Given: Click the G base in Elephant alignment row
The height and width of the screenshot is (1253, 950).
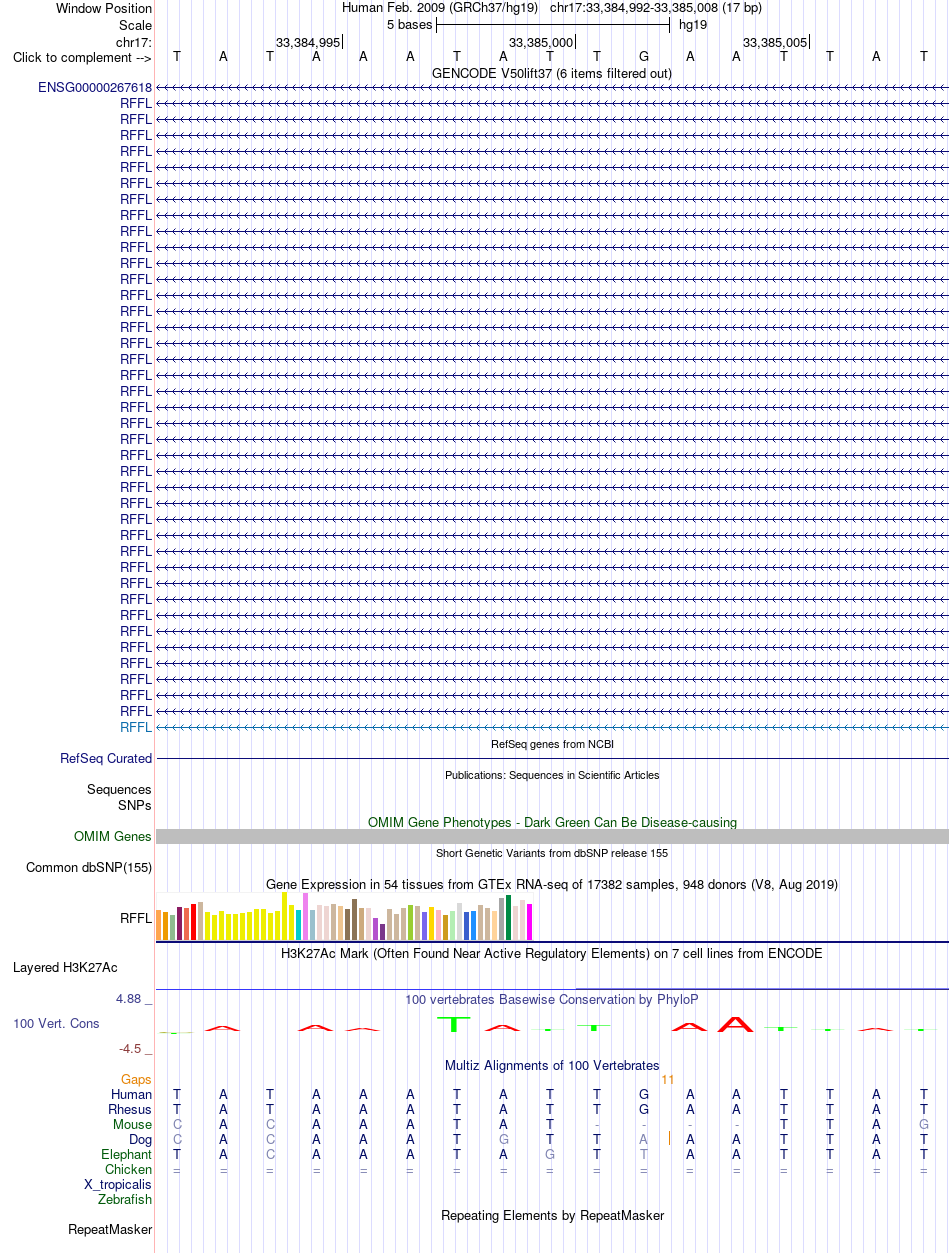Looking at the screenshot, I should coord(550,1154).
